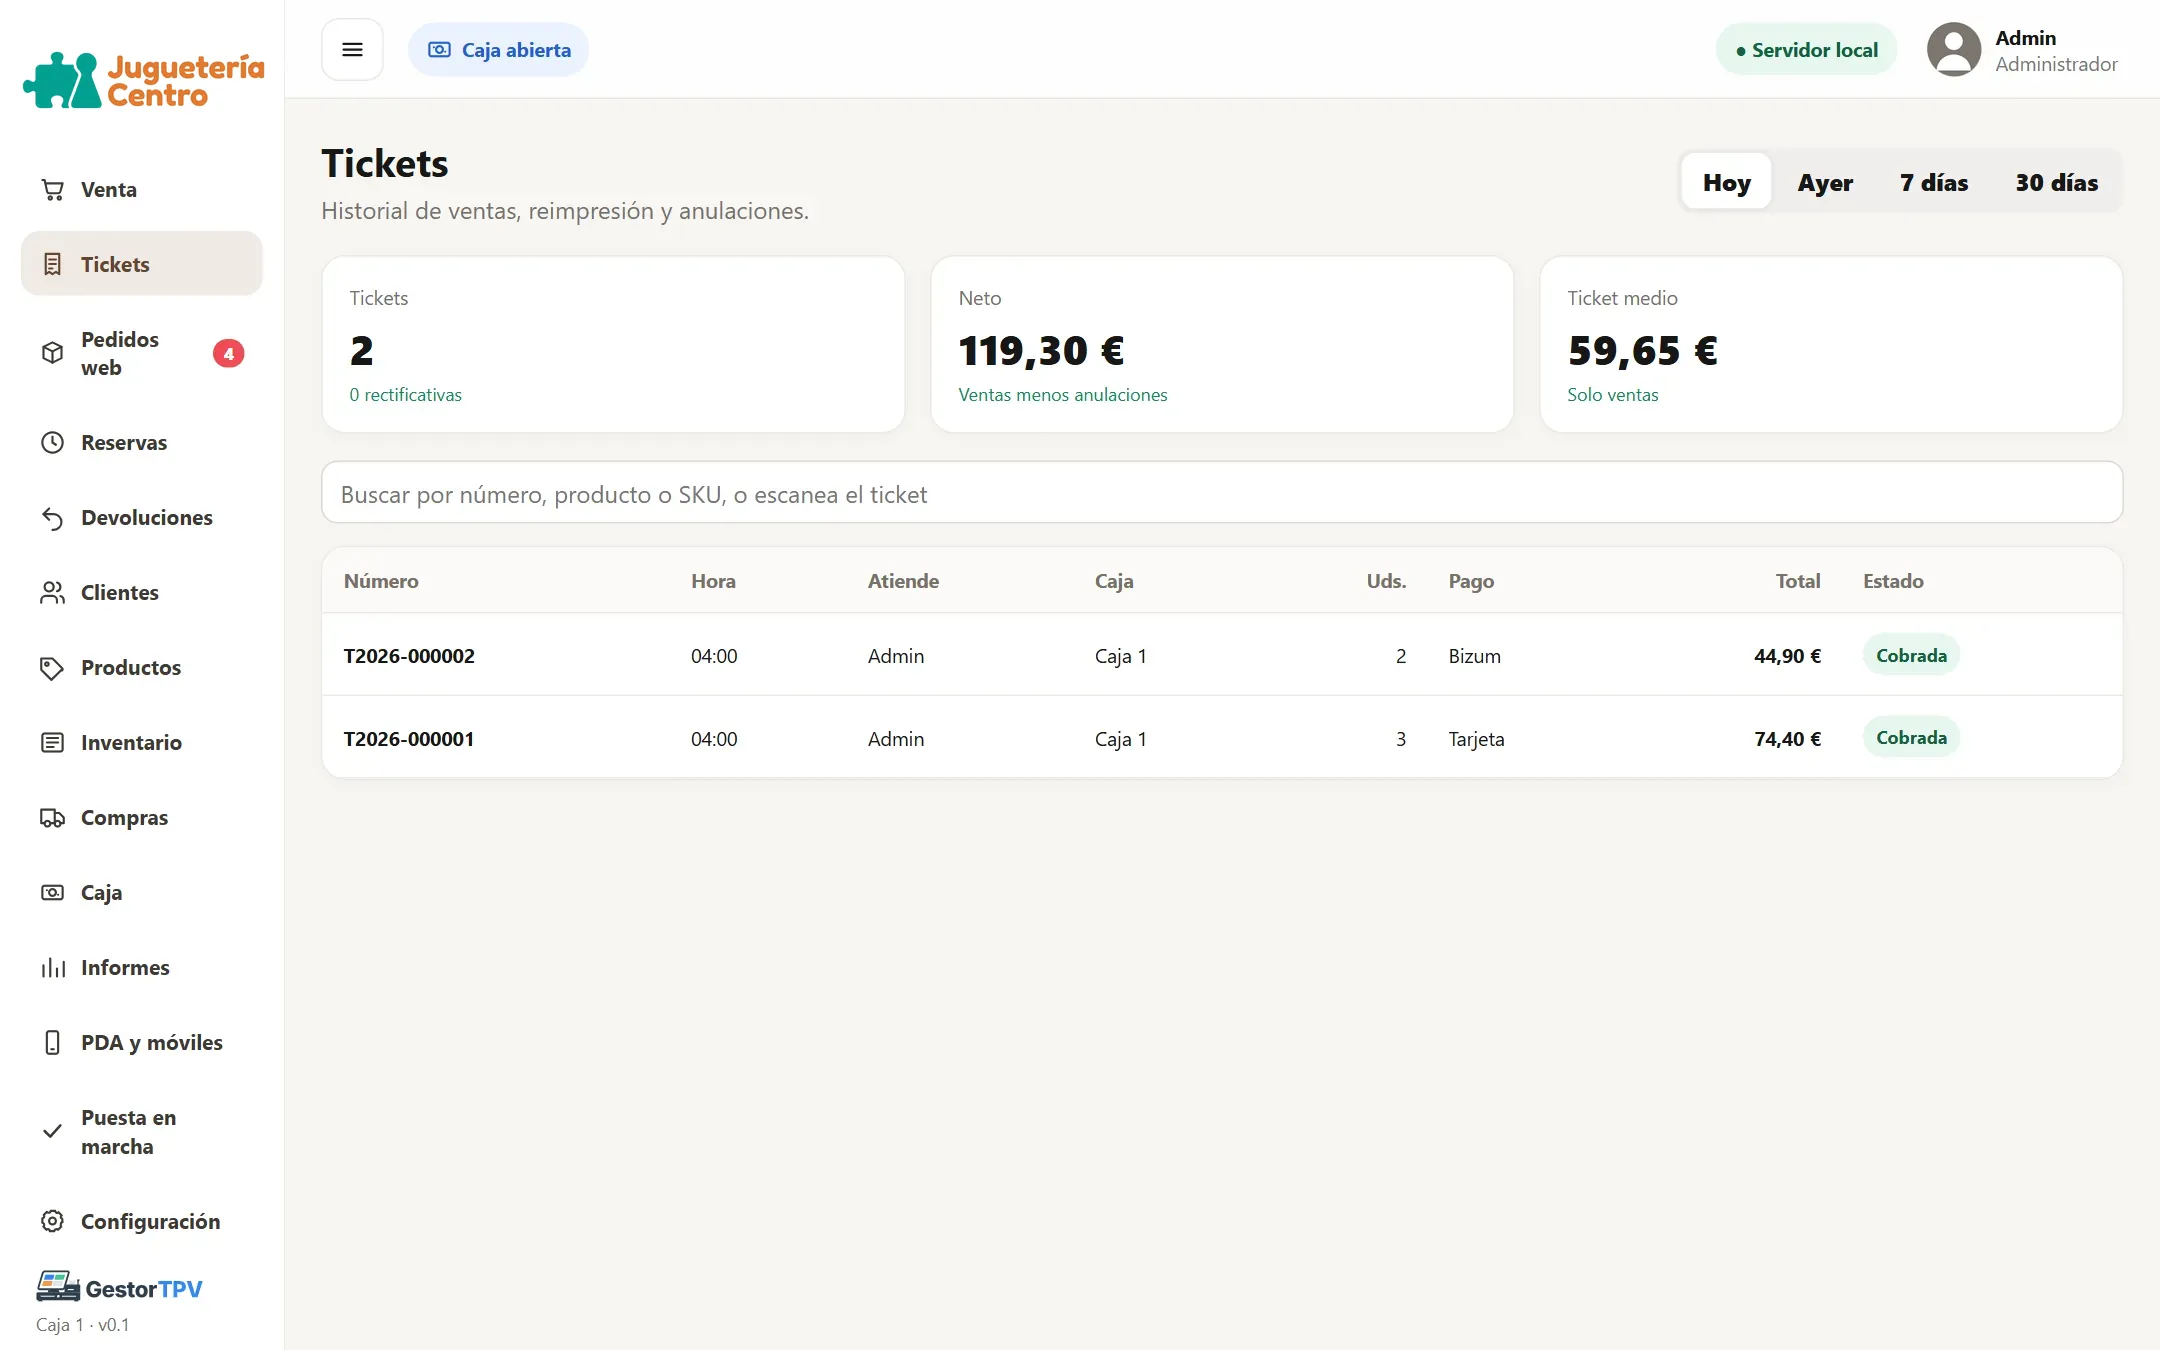
Task: Click the Neto 119,30 € card
Action: [1221, 345]
